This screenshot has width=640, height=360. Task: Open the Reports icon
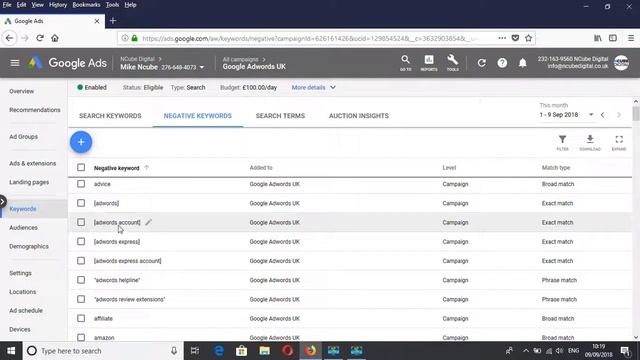pyautogui.click(x=429, y=63)
